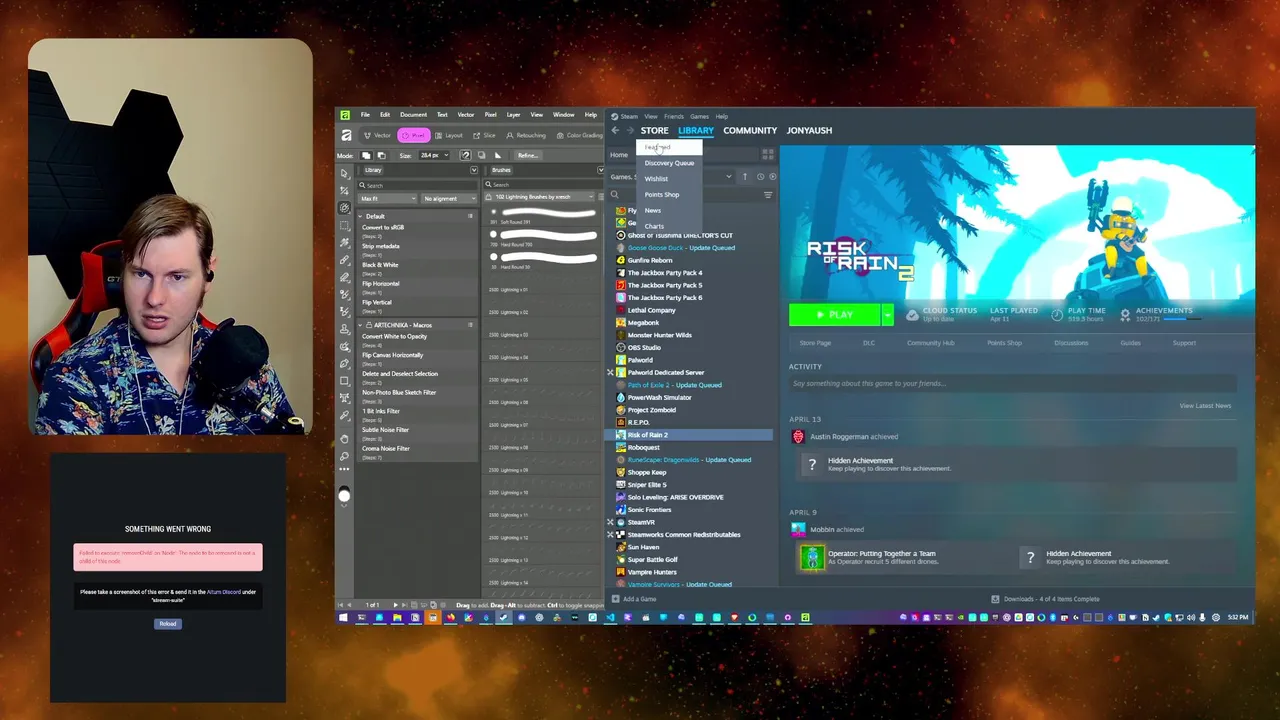Switch to the Layout persona
The width and height of the screenshot is (1280, 720).
click(x=449, y=135)
